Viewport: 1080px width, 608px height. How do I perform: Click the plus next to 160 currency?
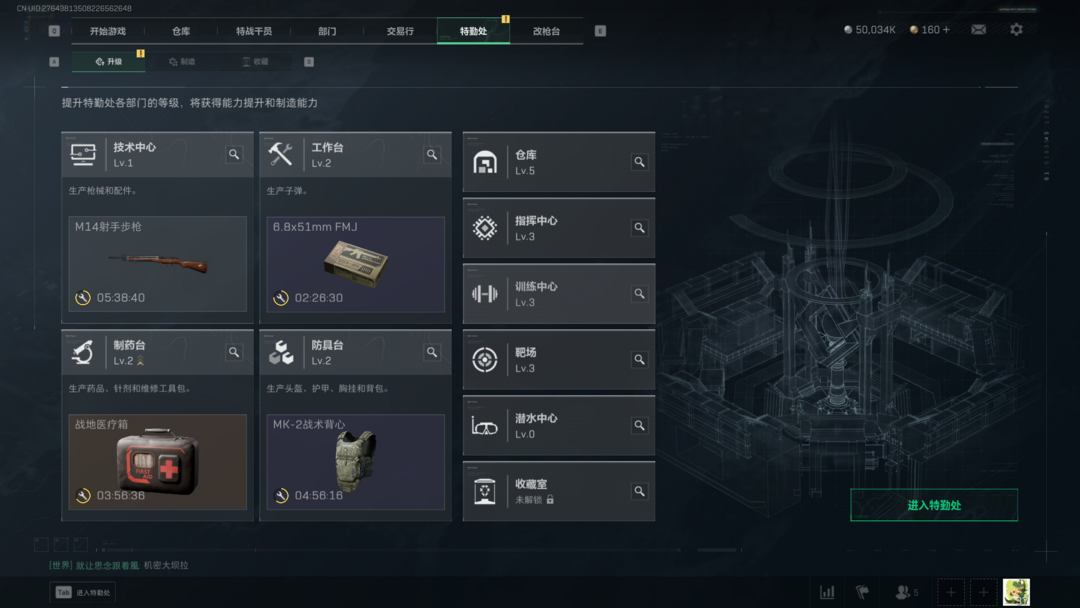[946, 30]
